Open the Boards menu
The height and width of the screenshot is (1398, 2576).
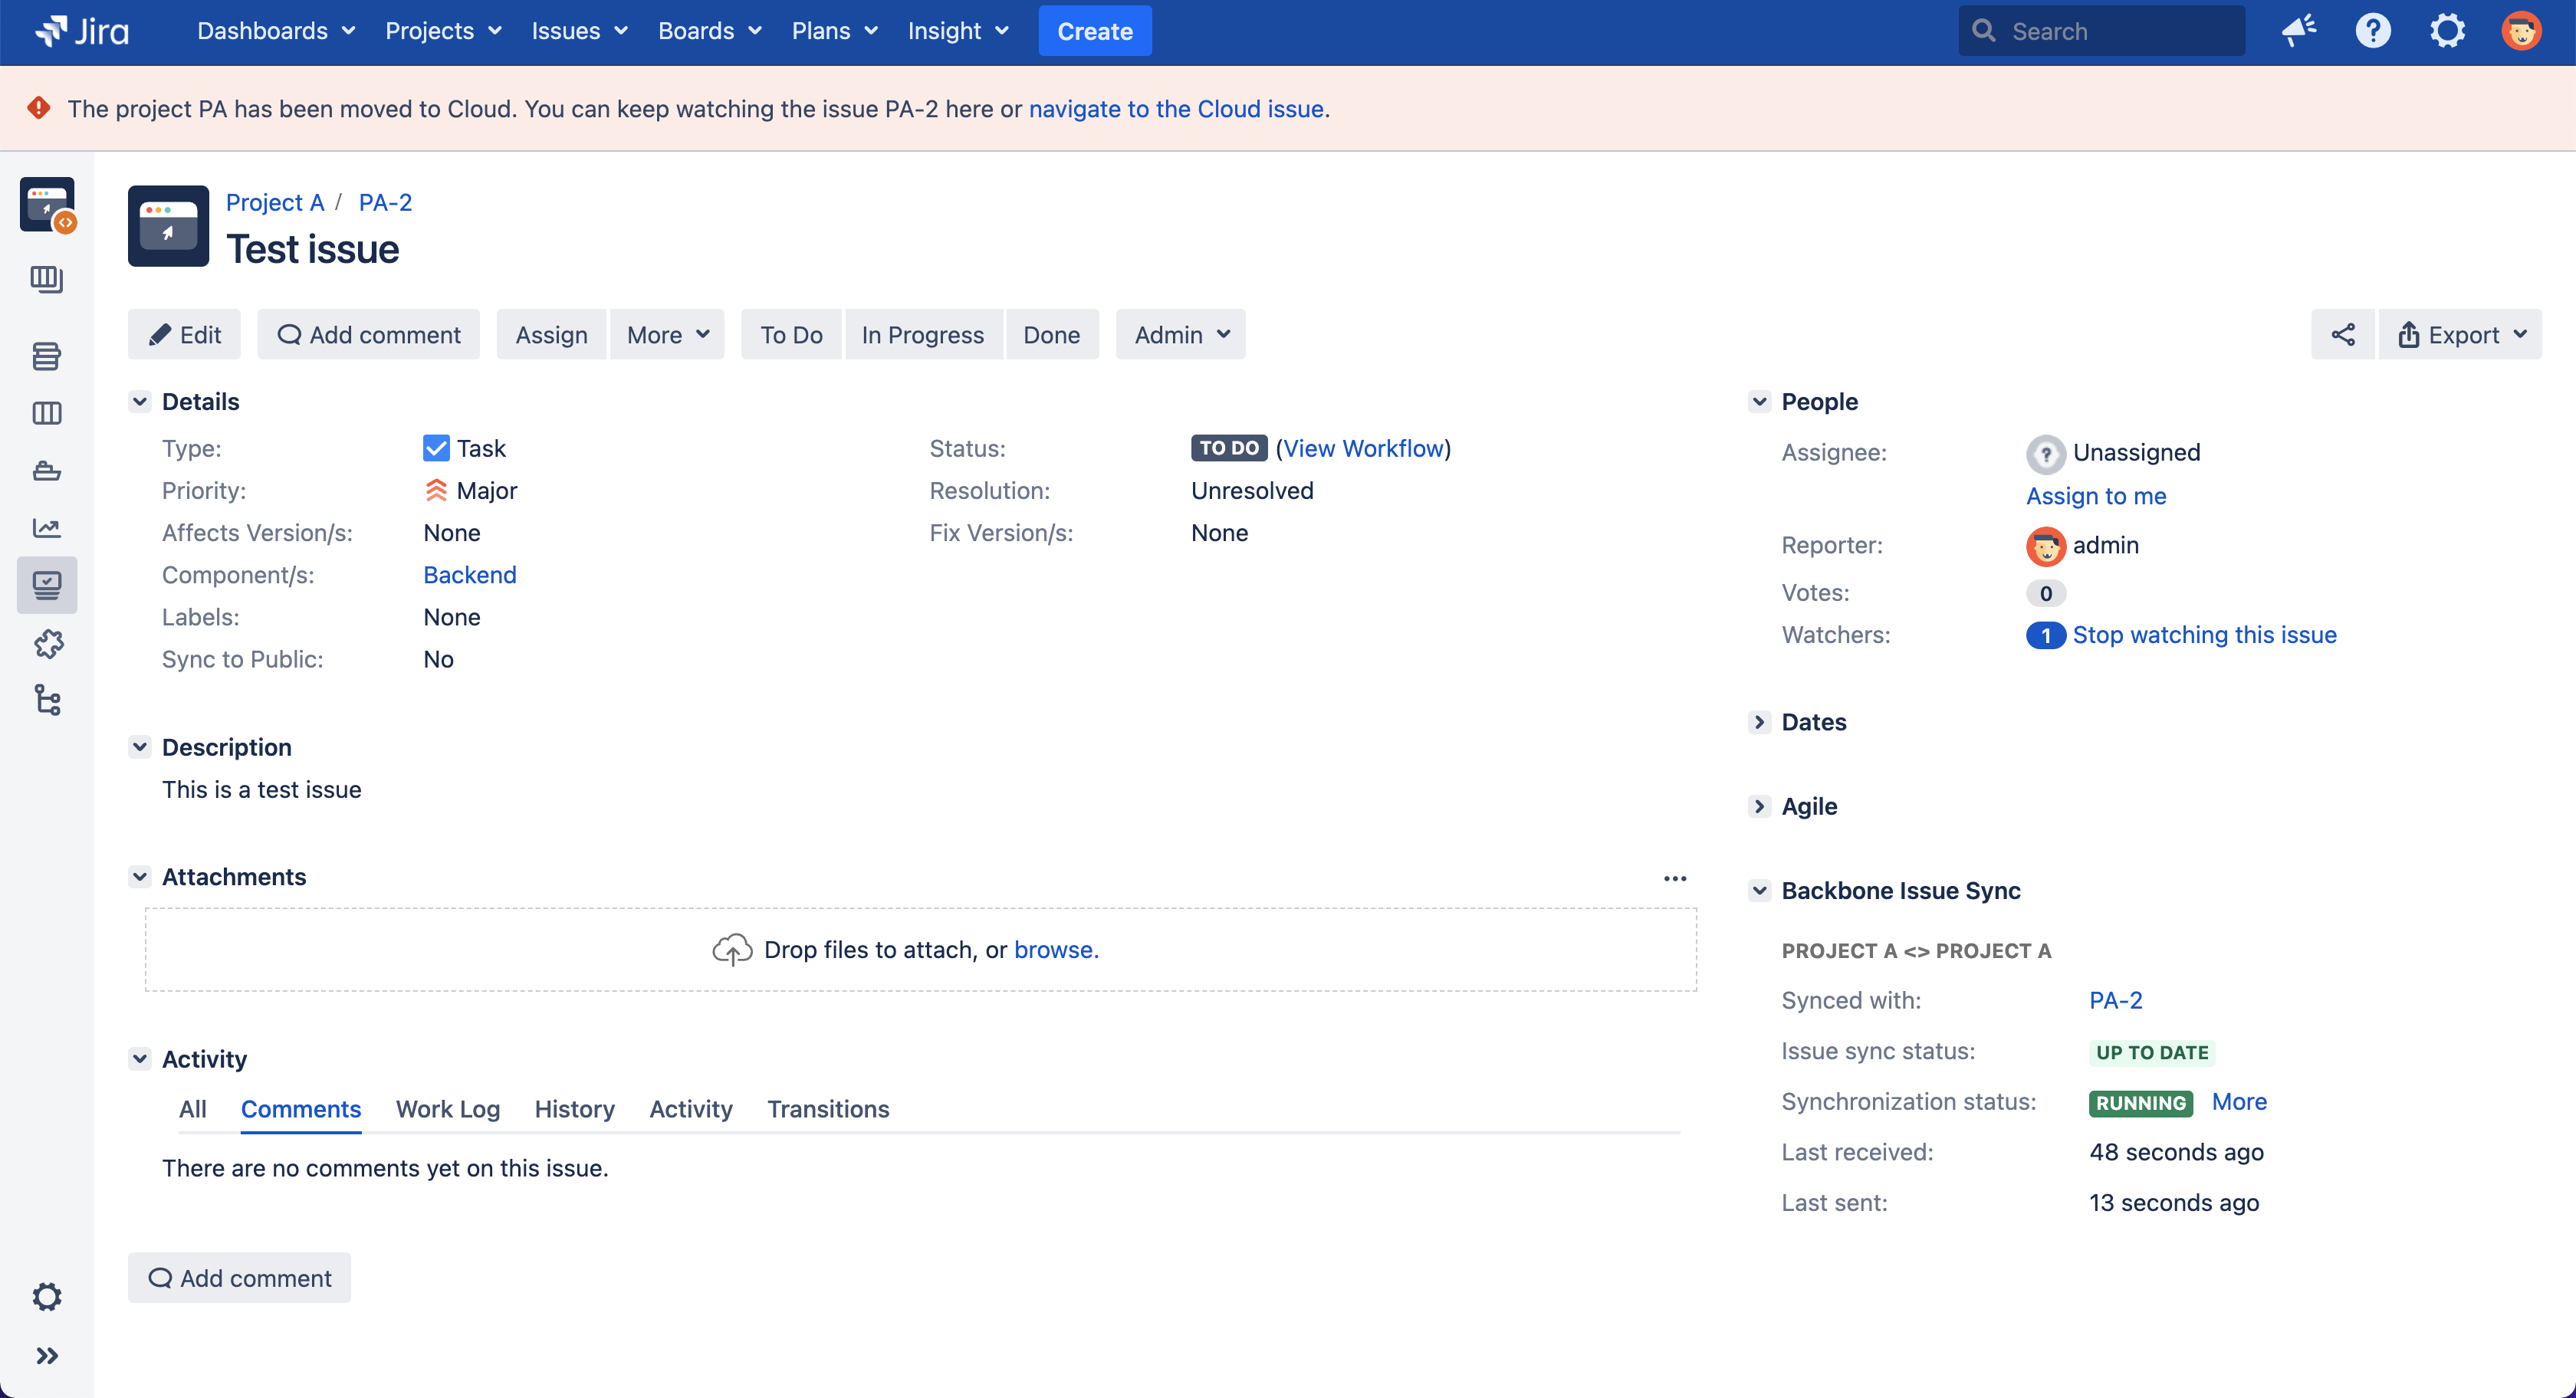709,31
